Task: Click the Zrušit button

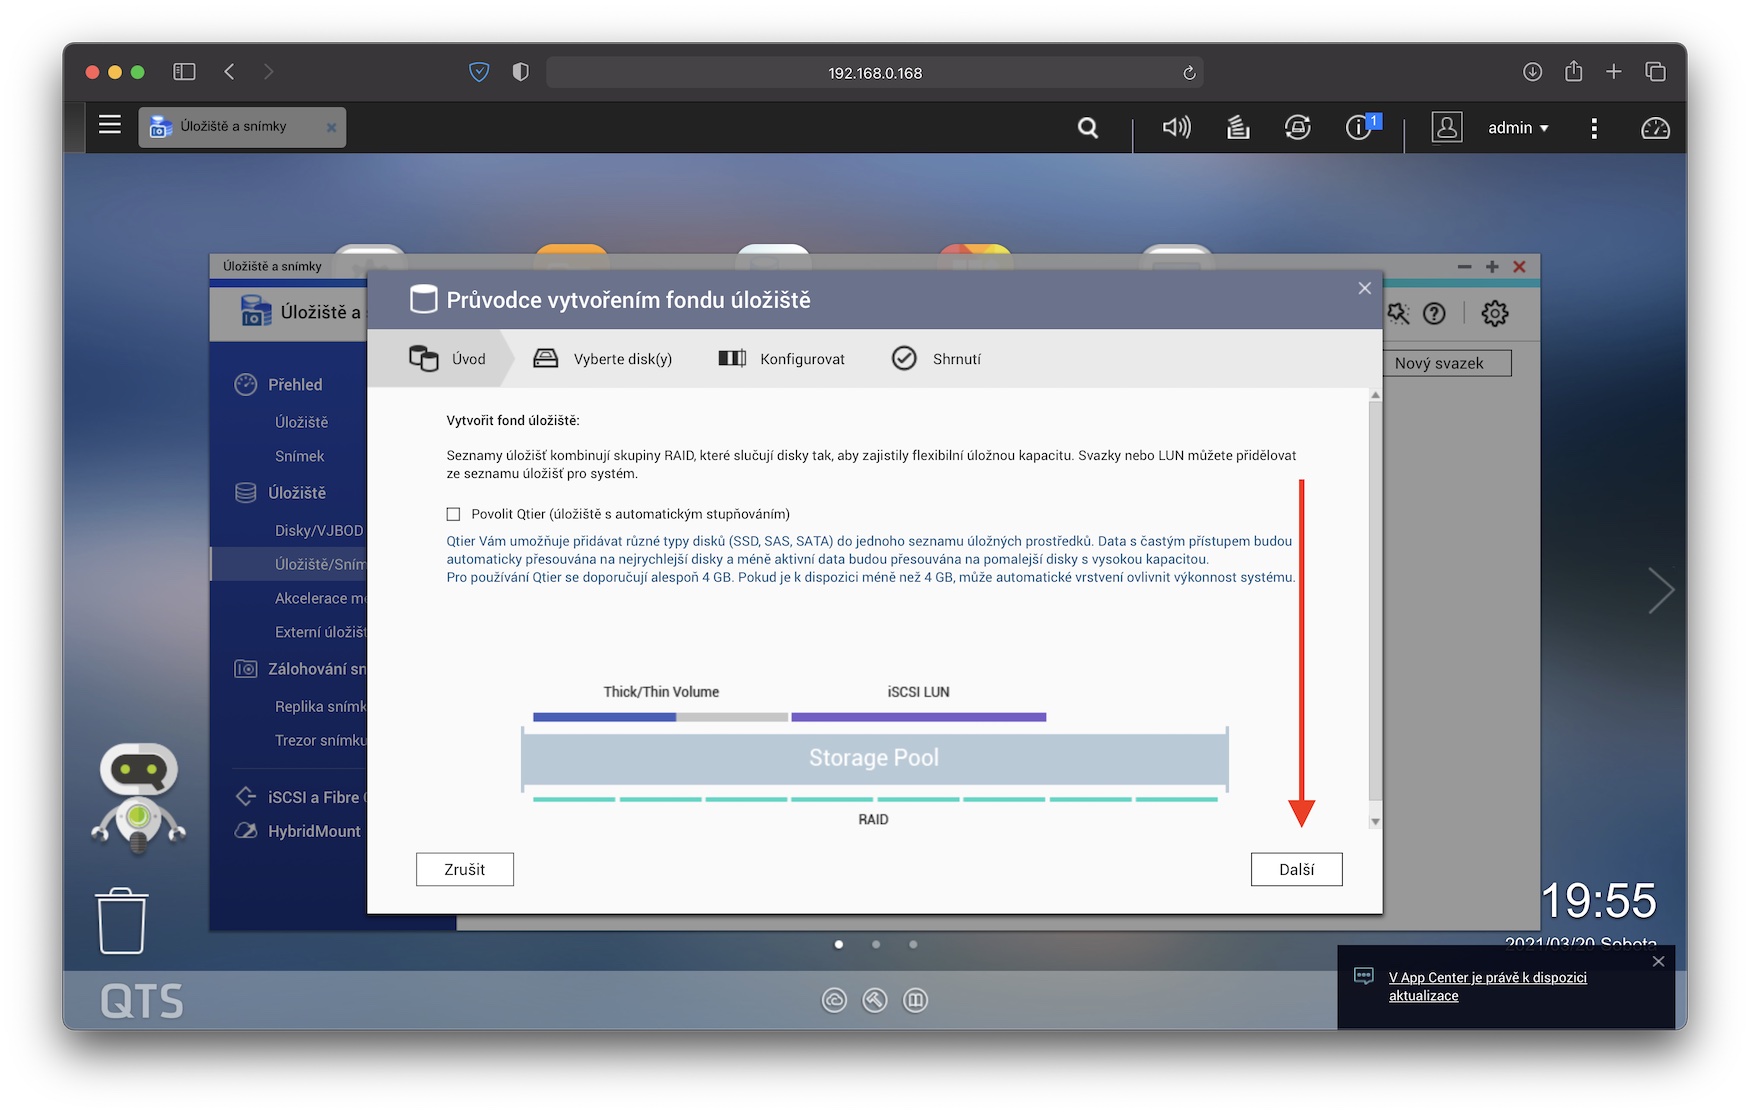Action: point(465,869)
